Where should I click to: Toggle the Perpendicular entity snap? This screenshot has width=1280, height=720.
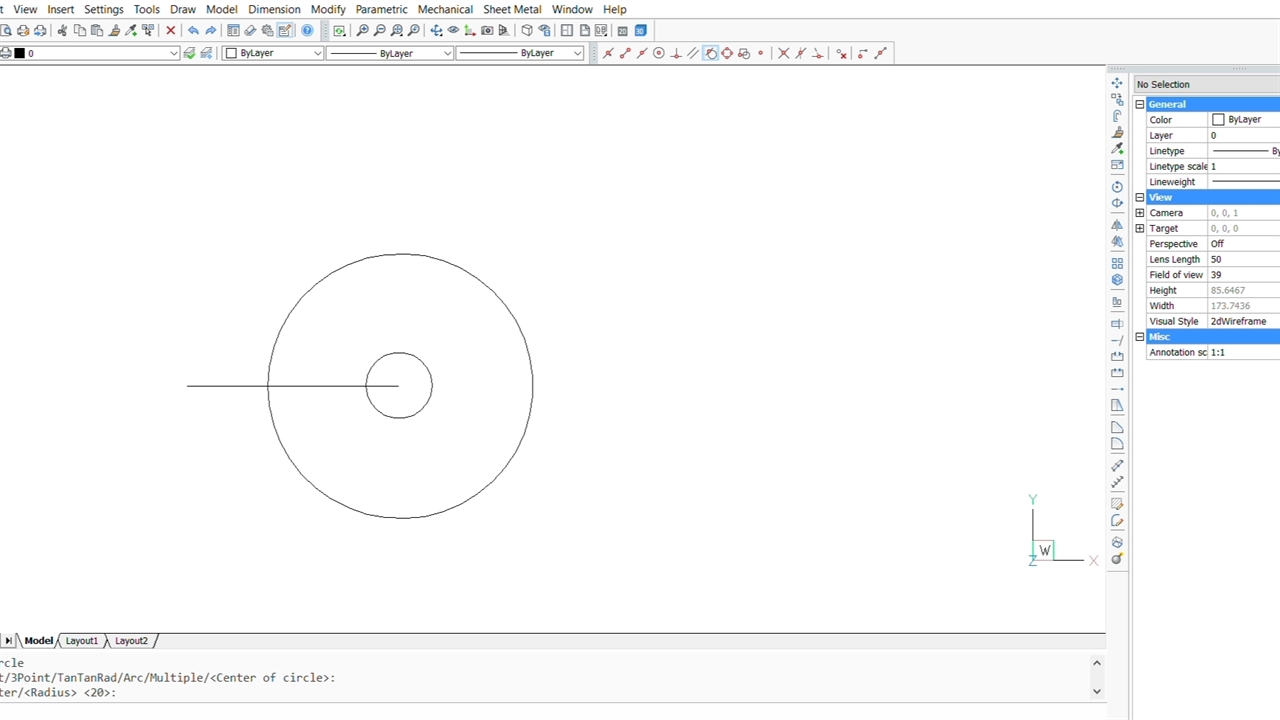676,53
